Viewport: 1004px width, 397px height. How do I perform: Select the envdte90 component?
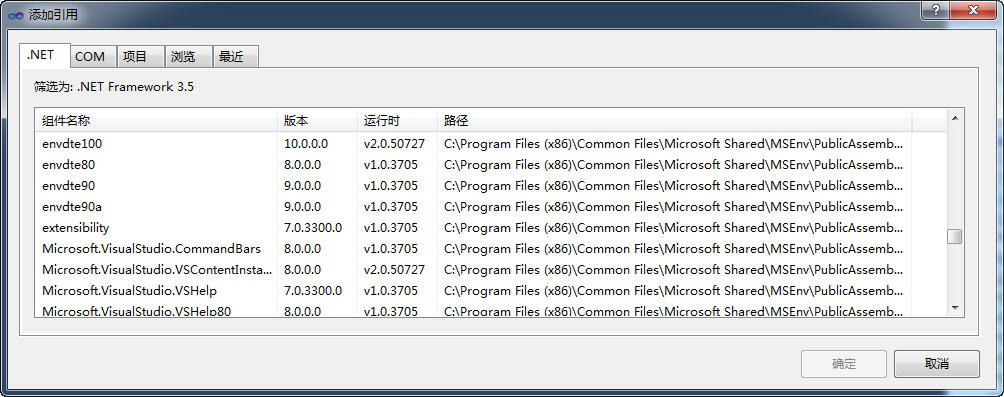click(490, 186)
